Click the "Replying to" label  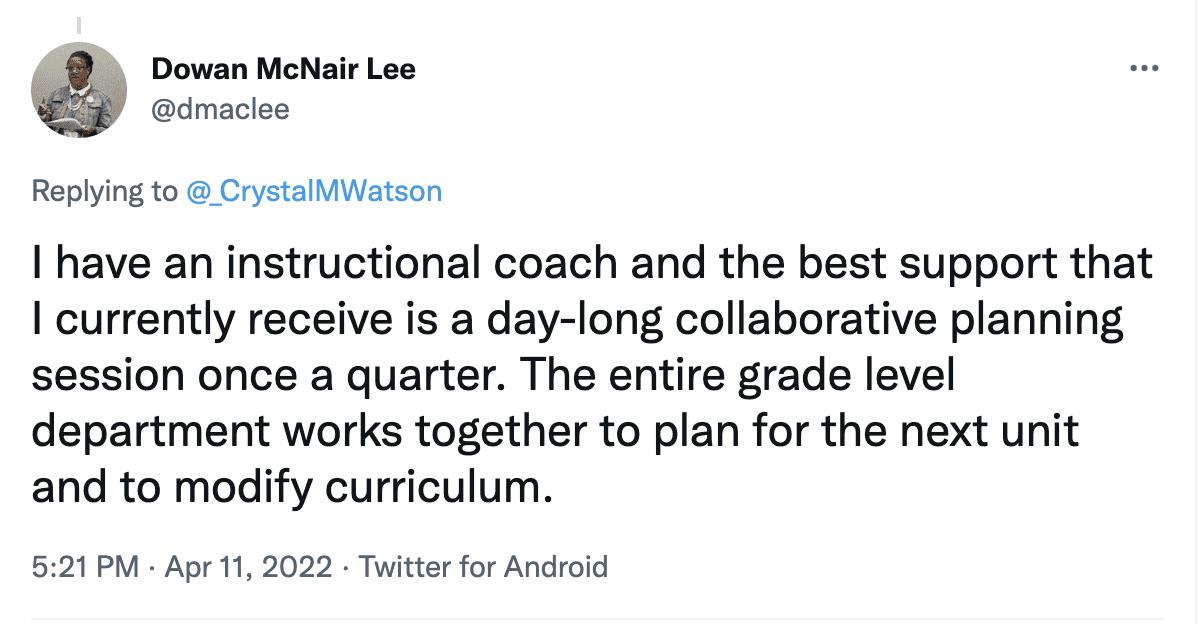click(x=104, y=191)
